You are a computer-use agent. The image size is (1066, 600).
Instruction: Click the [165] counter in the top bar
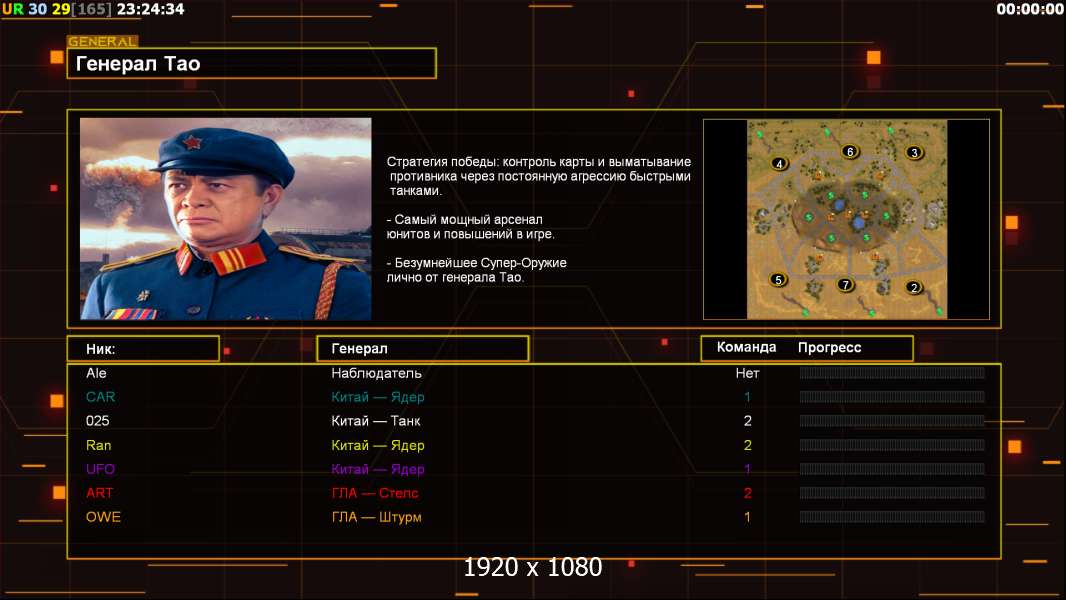[x=92, y=9]
